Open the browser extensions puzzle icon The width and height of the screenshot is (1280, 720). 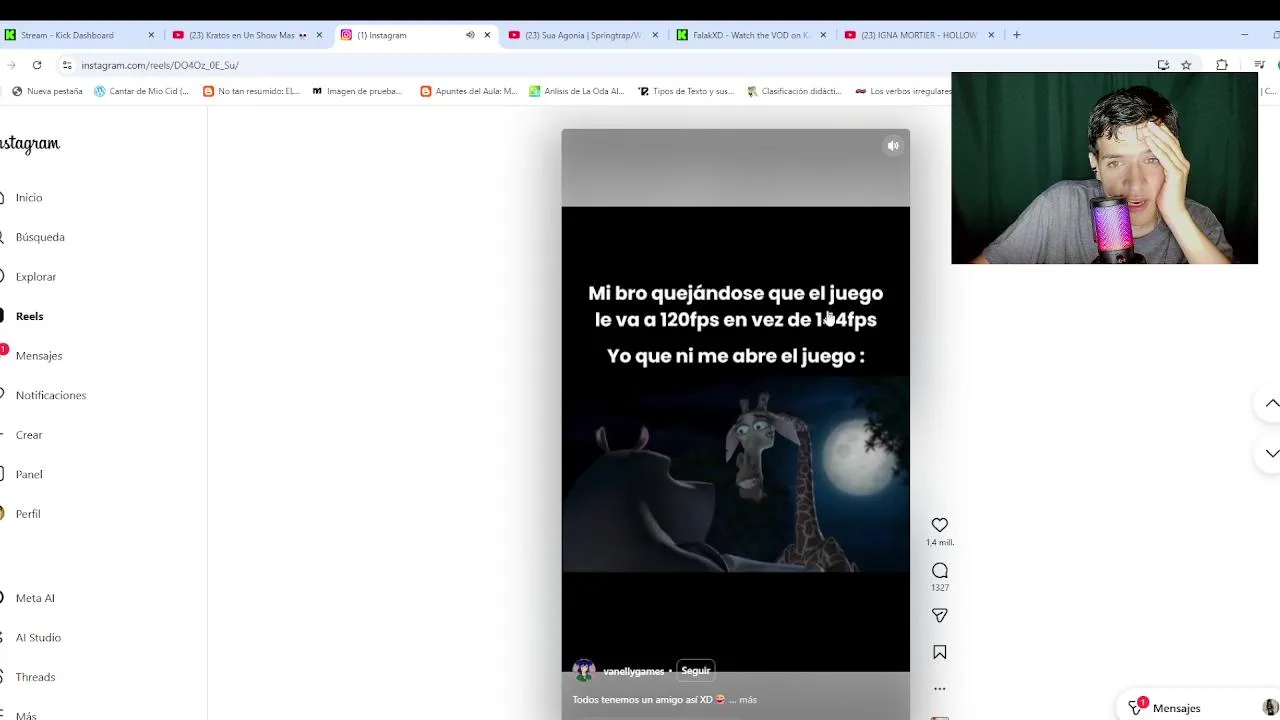[1222, 65]
